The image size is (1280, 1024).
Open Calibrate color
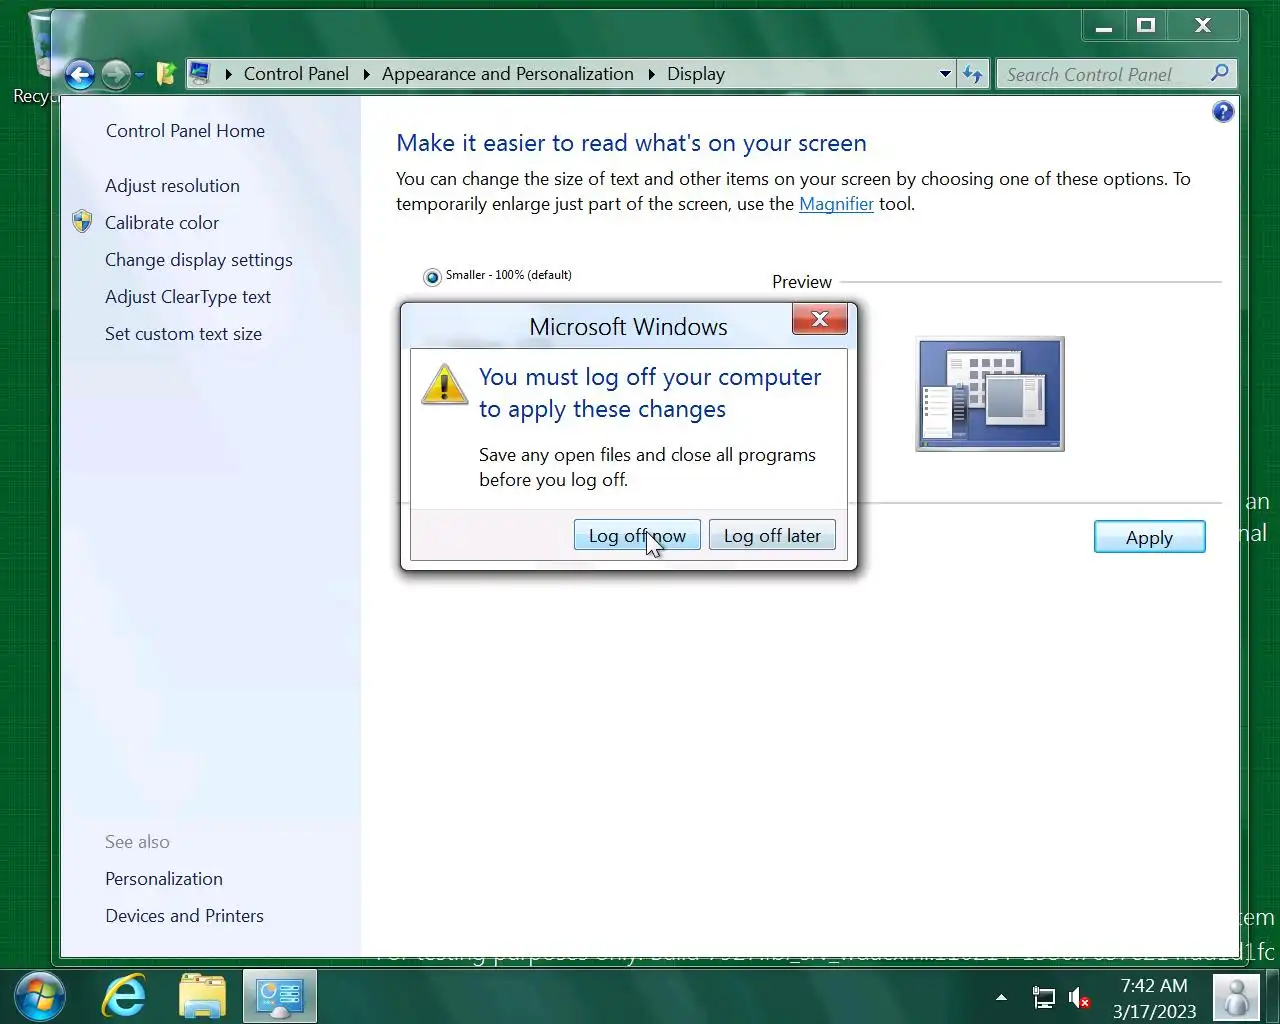click(162, 223)
